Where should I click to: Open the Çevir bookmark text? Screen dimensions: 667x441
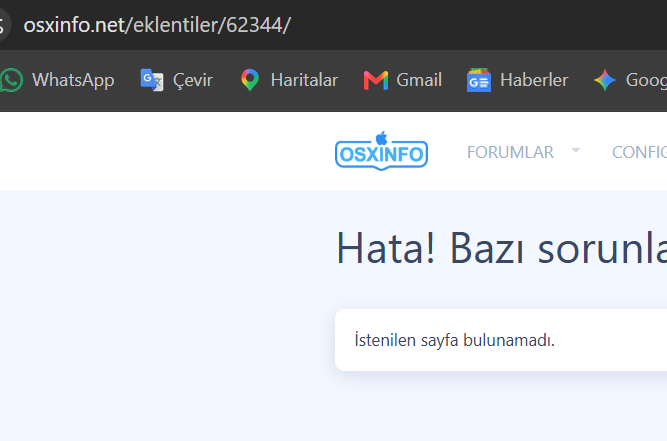click(x=193, y=80)
